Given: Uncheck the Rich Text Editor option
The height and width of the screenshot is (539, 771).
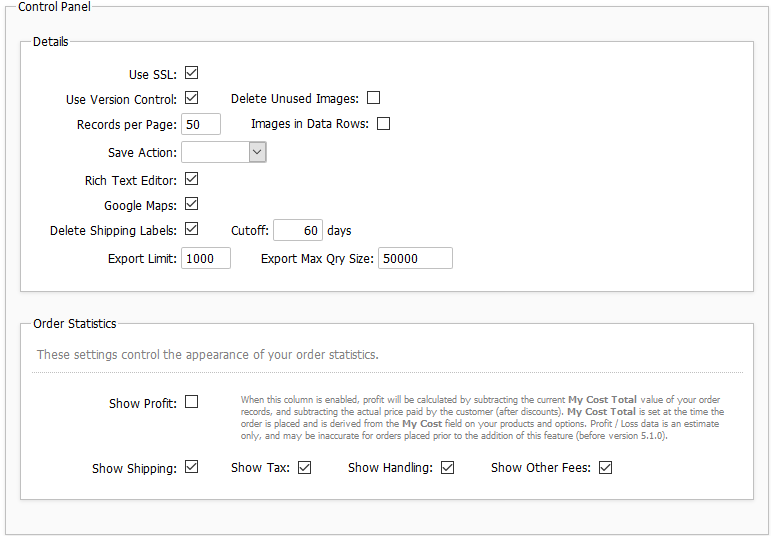Looking at the screenshot, I should pyautogui.click(x=191, y=179).
